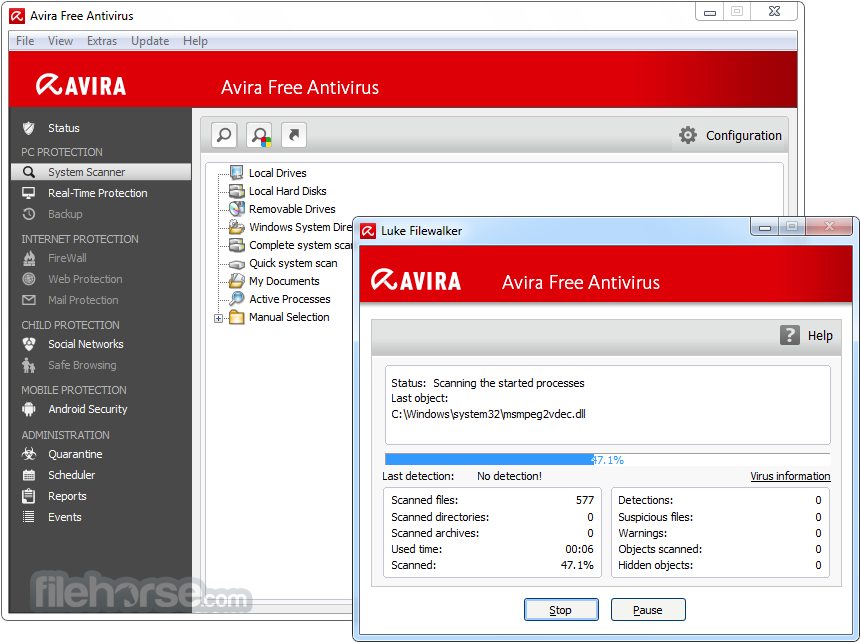The width and height of the screenshot is (861, 643).
Task: Select the Mail Protection envelope icon
Action: [x=29, y=300]
